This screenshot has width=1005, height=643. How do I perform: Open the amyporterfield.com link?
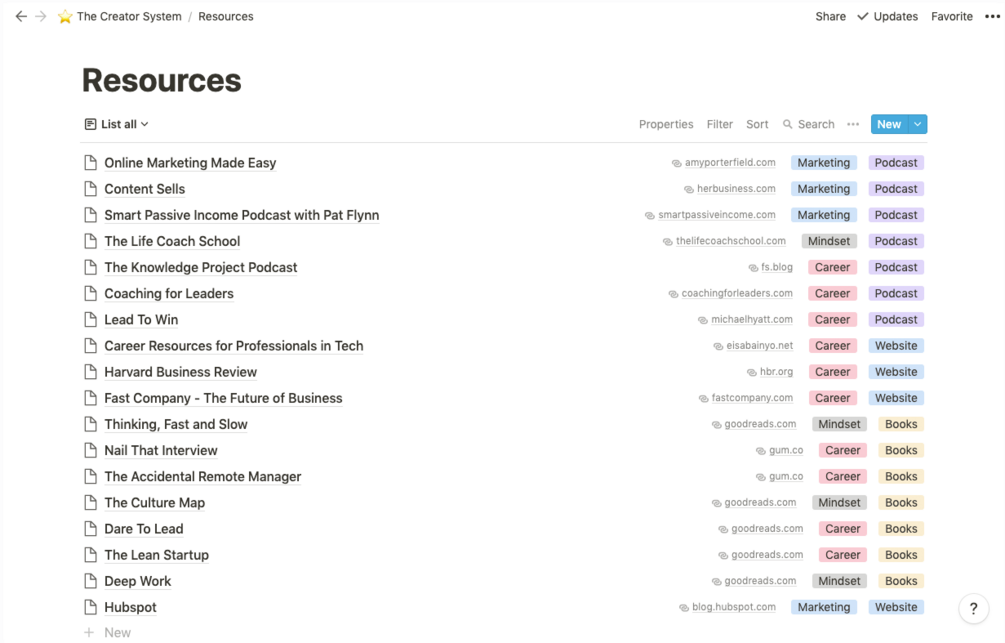pos(730,163)
